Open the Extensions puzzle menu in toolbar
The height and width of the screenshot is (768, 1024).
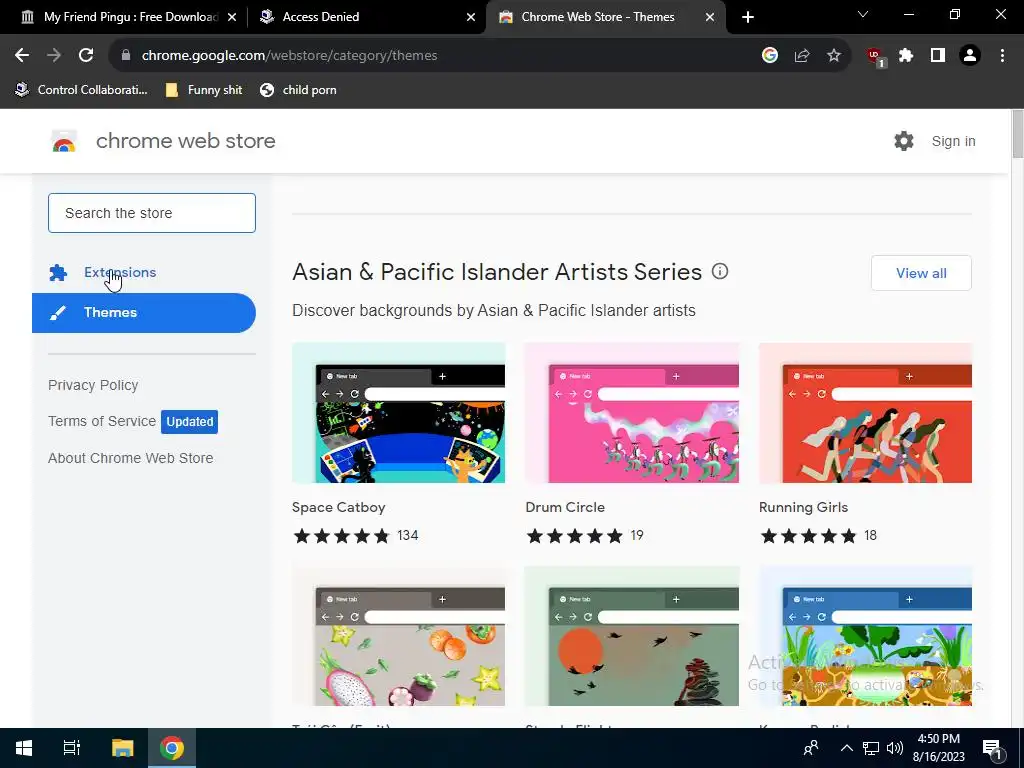coord(906,56)
